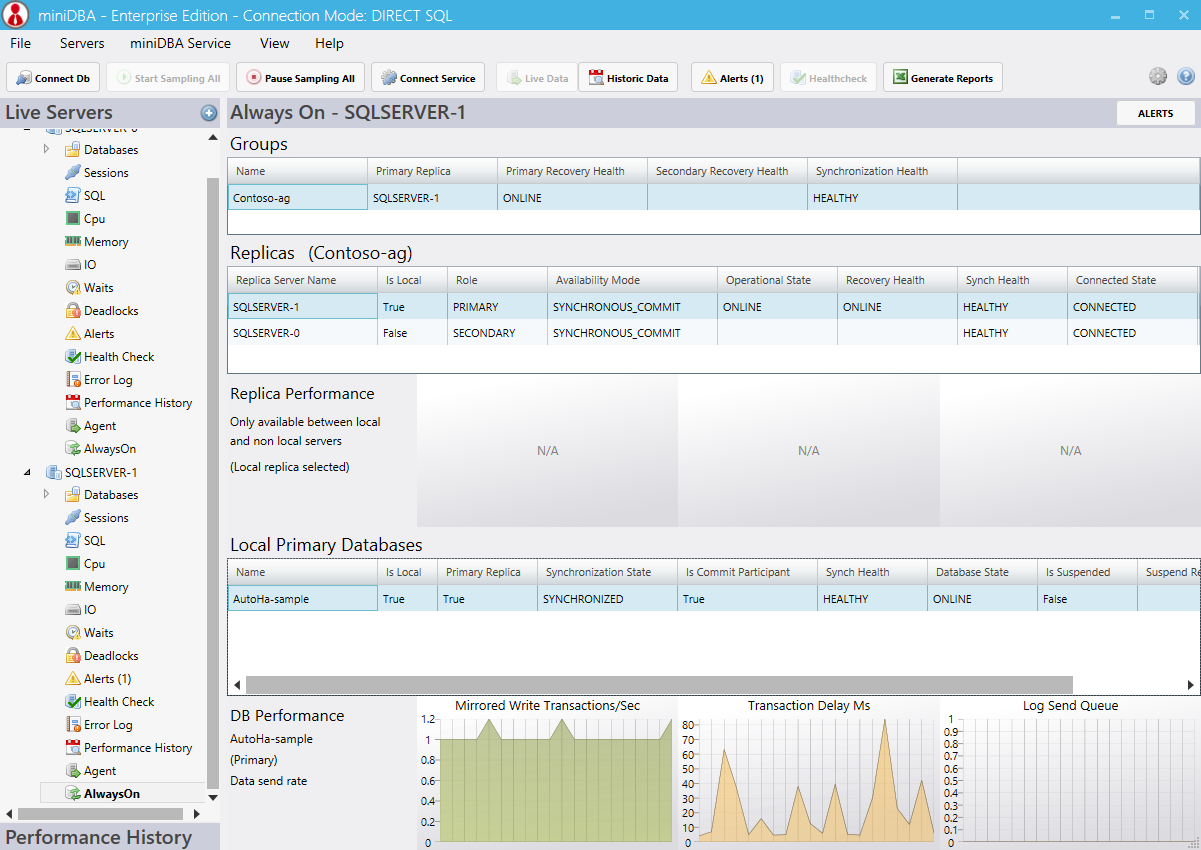The height and width of the screenshot is (850, 1201).
Task: Open Agent under the first server
Action: [90, 426]
